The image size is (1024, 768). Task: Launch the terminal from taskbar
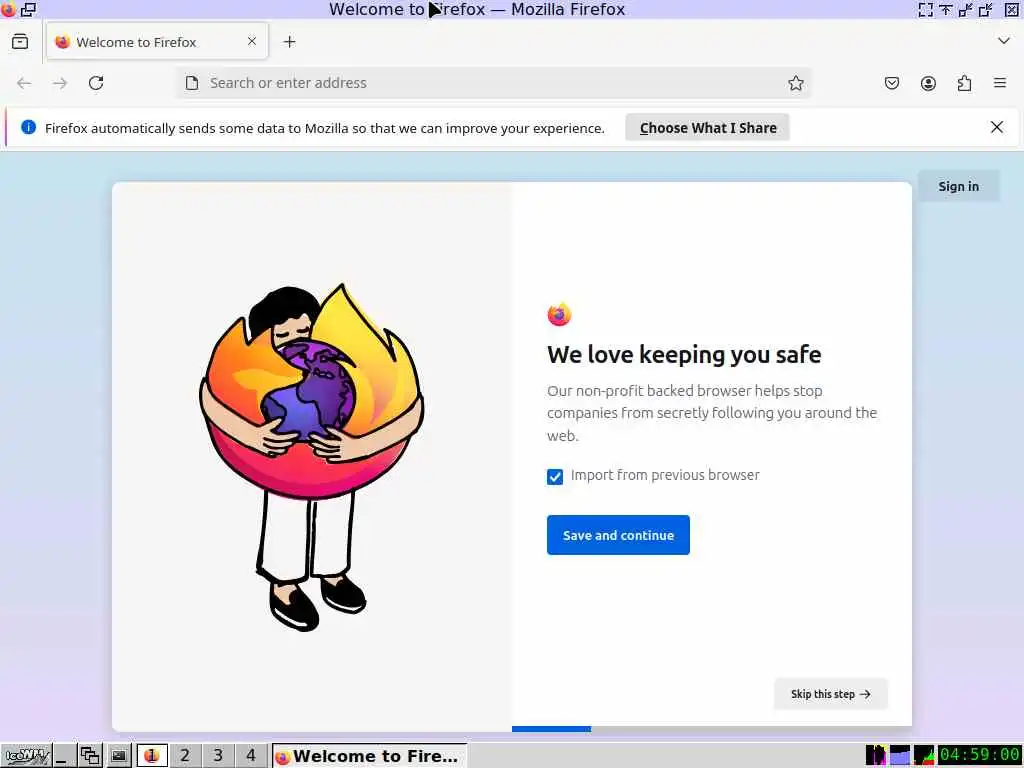pyautogui.click(x=119, y=756)
